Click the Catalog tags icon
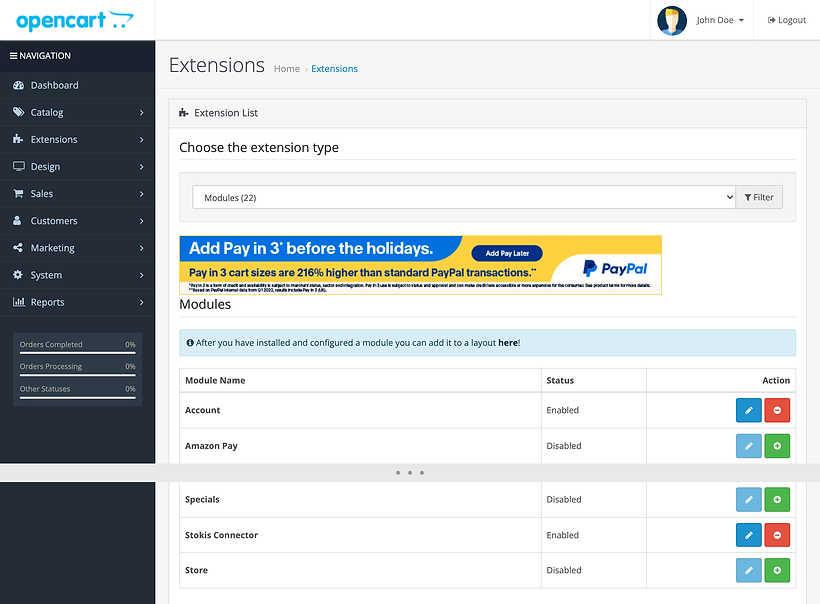This screenshot has height=604, width=820. pyautogui.click(x=18, y=112)
